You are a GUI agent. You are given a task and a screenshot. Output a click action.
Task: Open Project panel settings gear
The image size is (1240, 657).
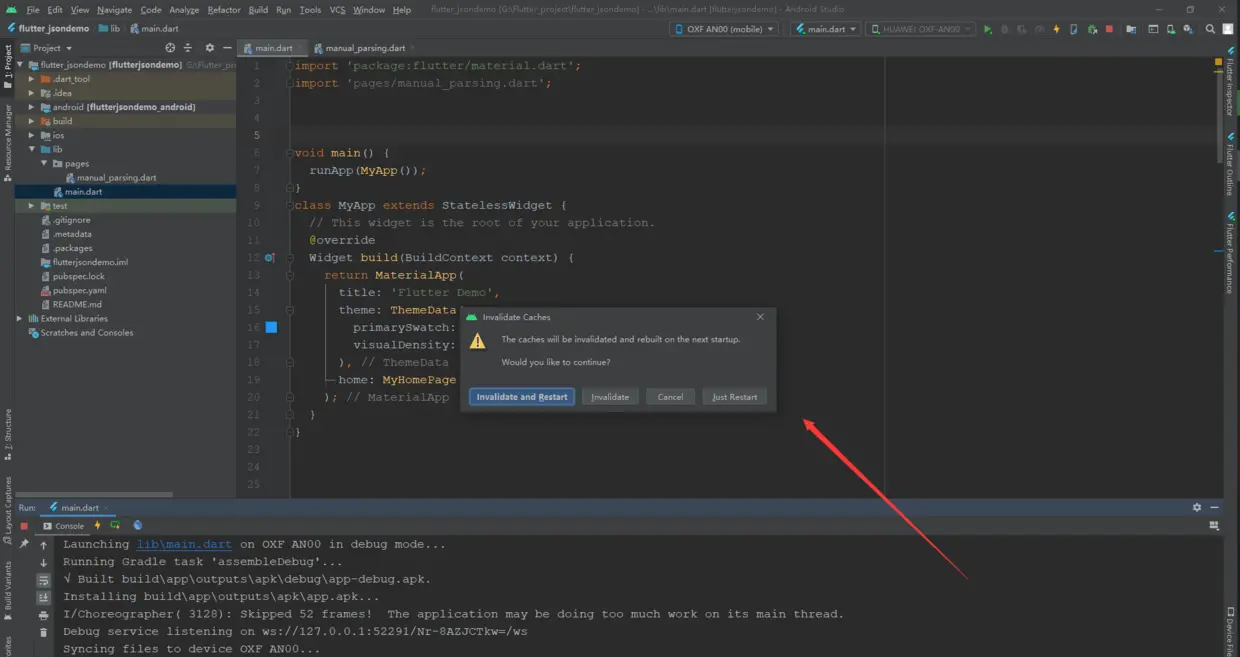(209, 48)
